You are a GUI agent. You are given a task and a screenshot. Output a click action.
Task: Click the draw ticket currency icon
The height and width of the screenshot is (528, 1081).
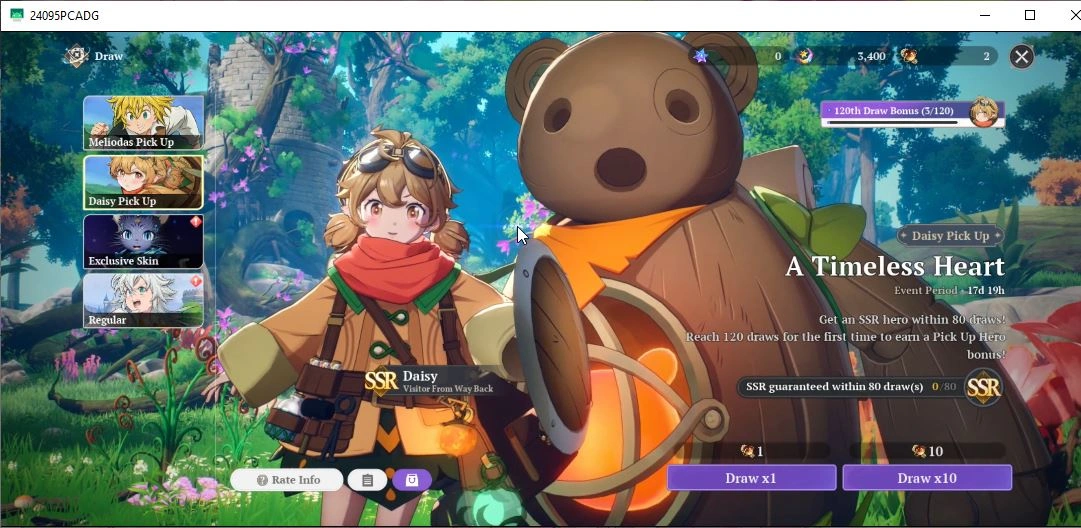point(909,56)
